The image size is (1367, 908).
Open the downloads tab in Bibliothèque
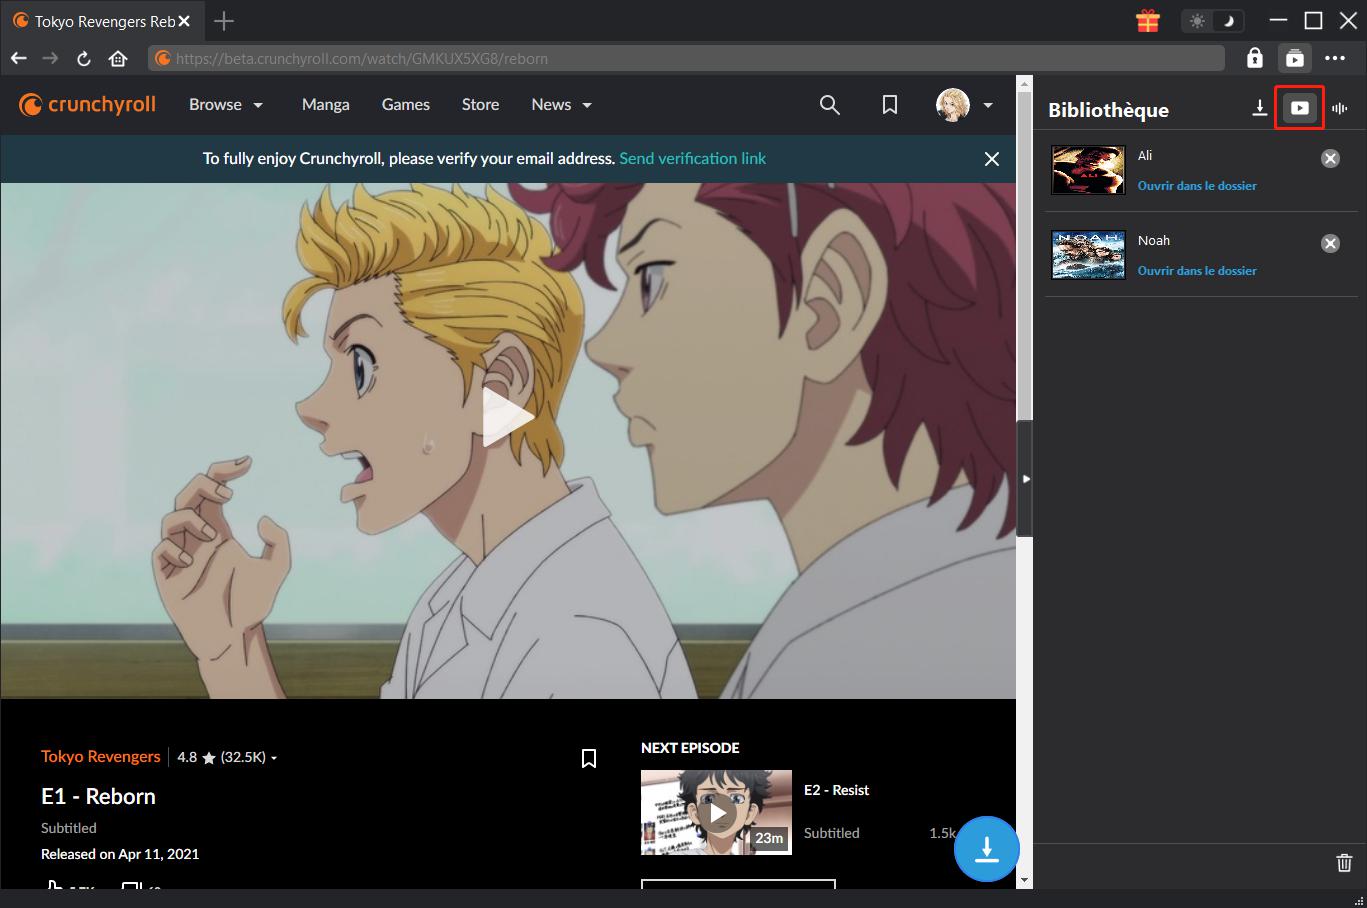point(1260,108)
